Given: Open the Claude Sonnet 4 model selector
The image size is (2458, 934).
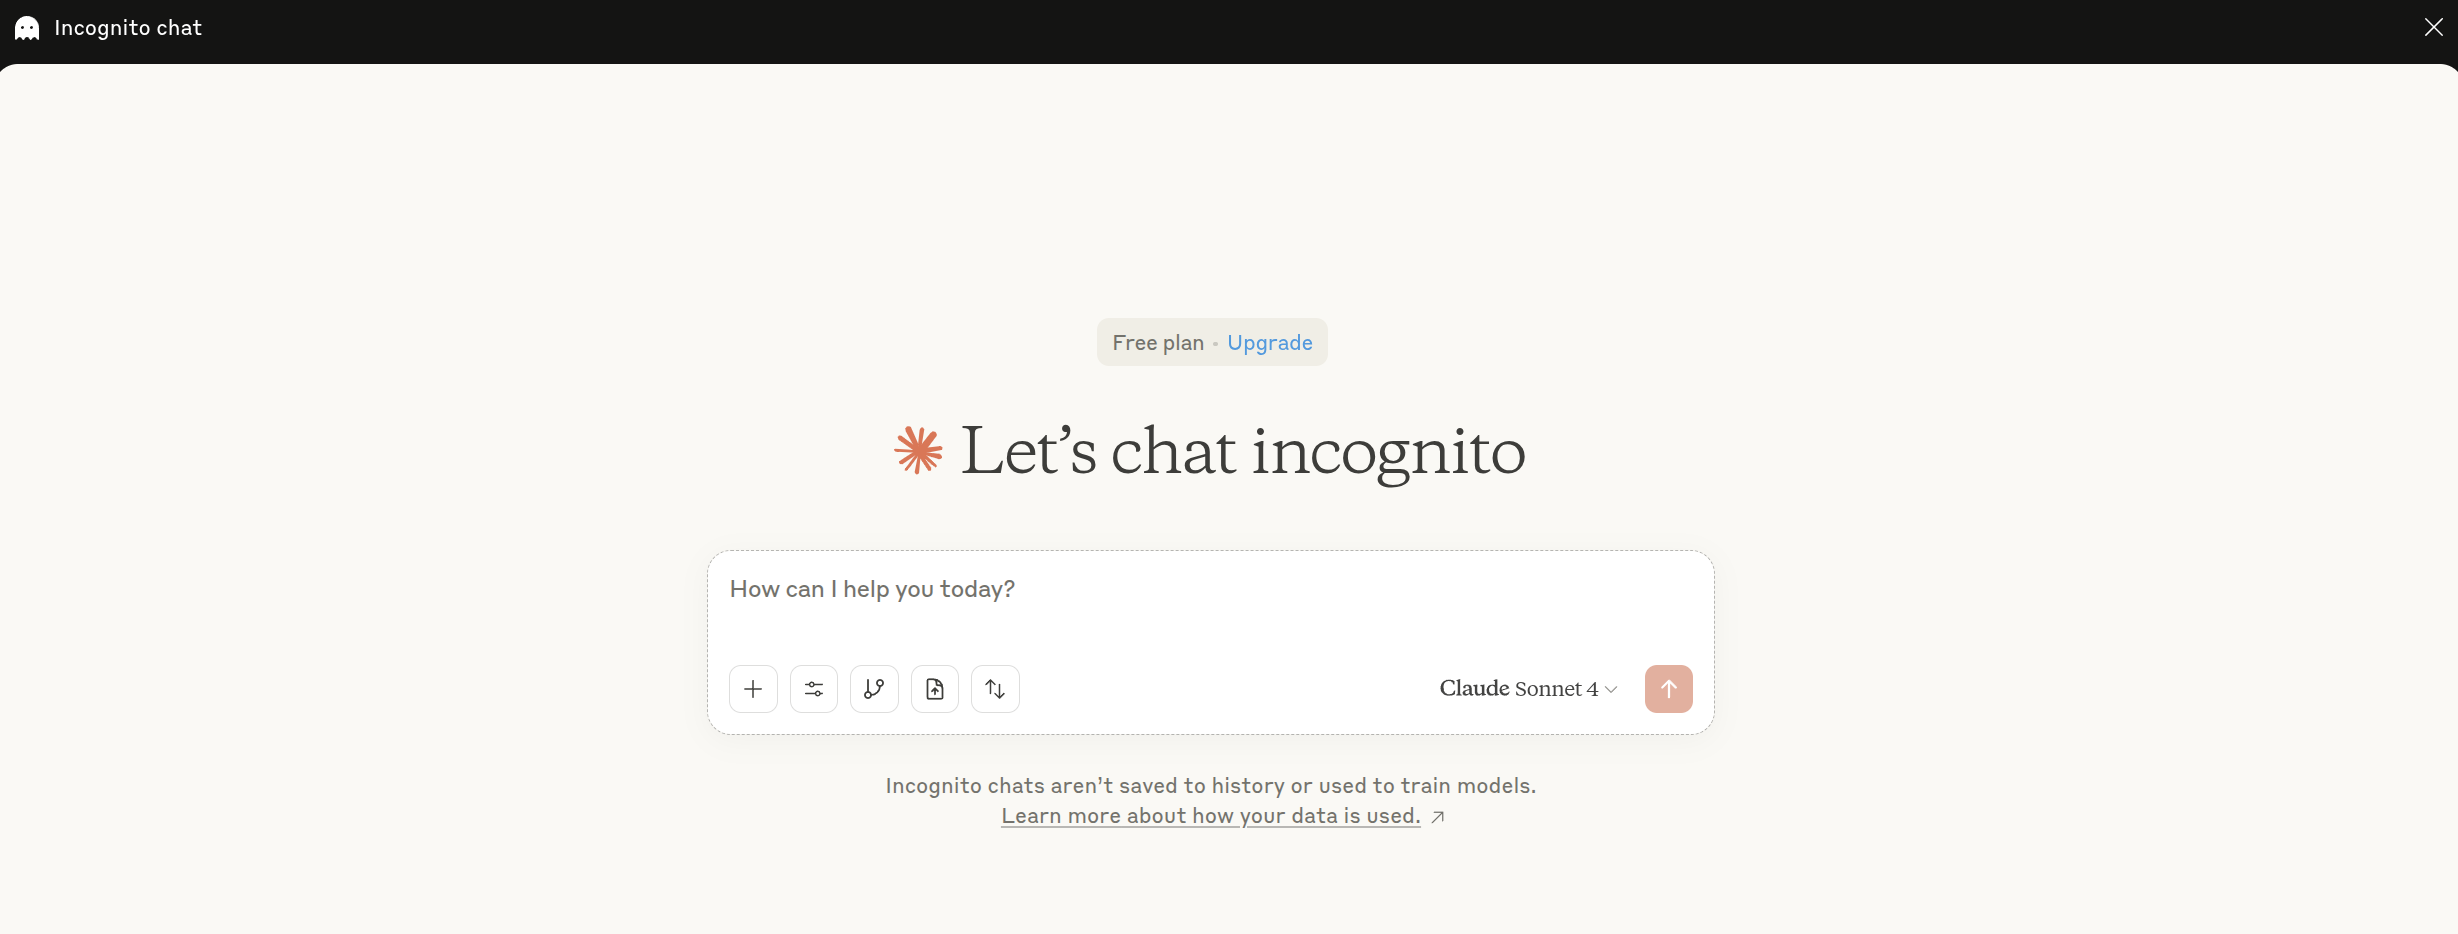Looking at the screenshot, I should pyautogui.click(x=1528, y=689).
